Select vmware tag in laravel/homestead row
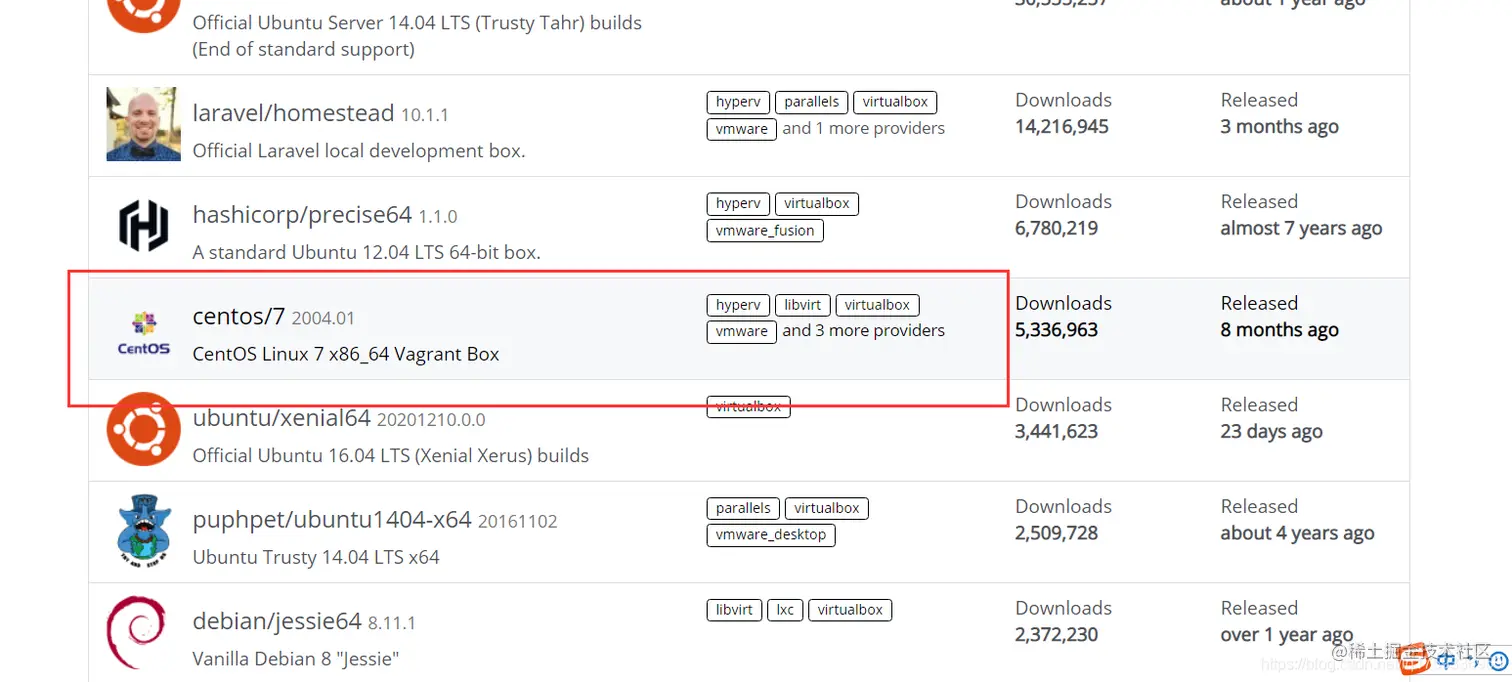Screen dimensions: 1512x682 (x=742, y=129)
